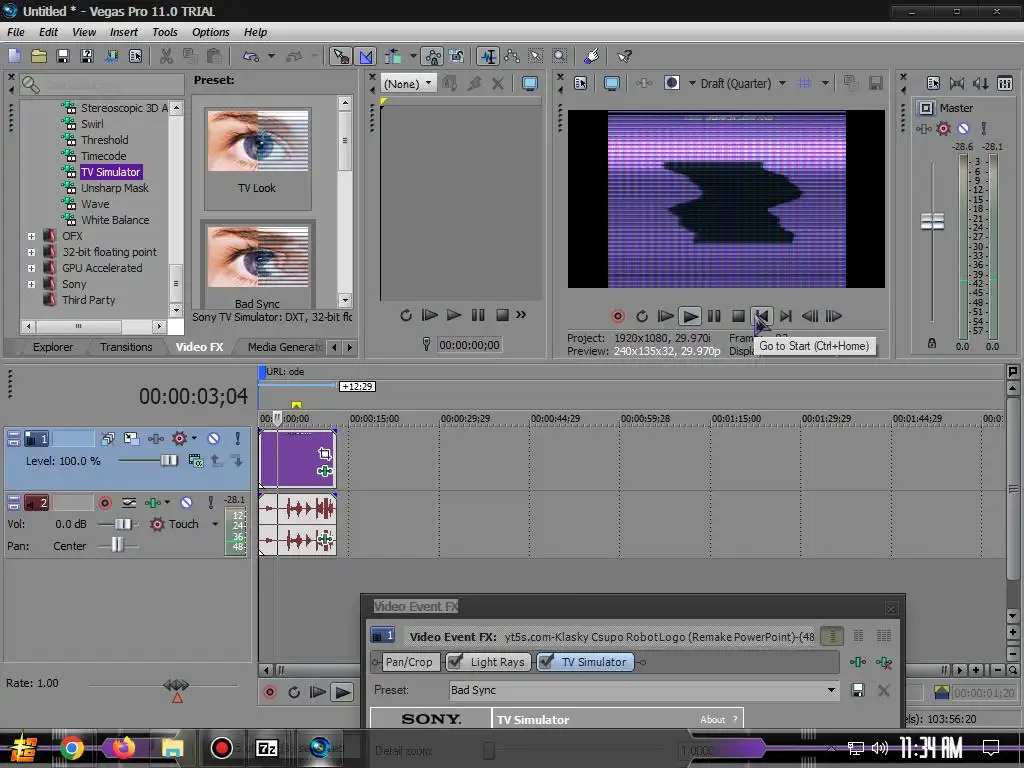This screenshot has width=1024, height=768.
Task: Open the Insert menu
Action: click(x=123, y=32)
